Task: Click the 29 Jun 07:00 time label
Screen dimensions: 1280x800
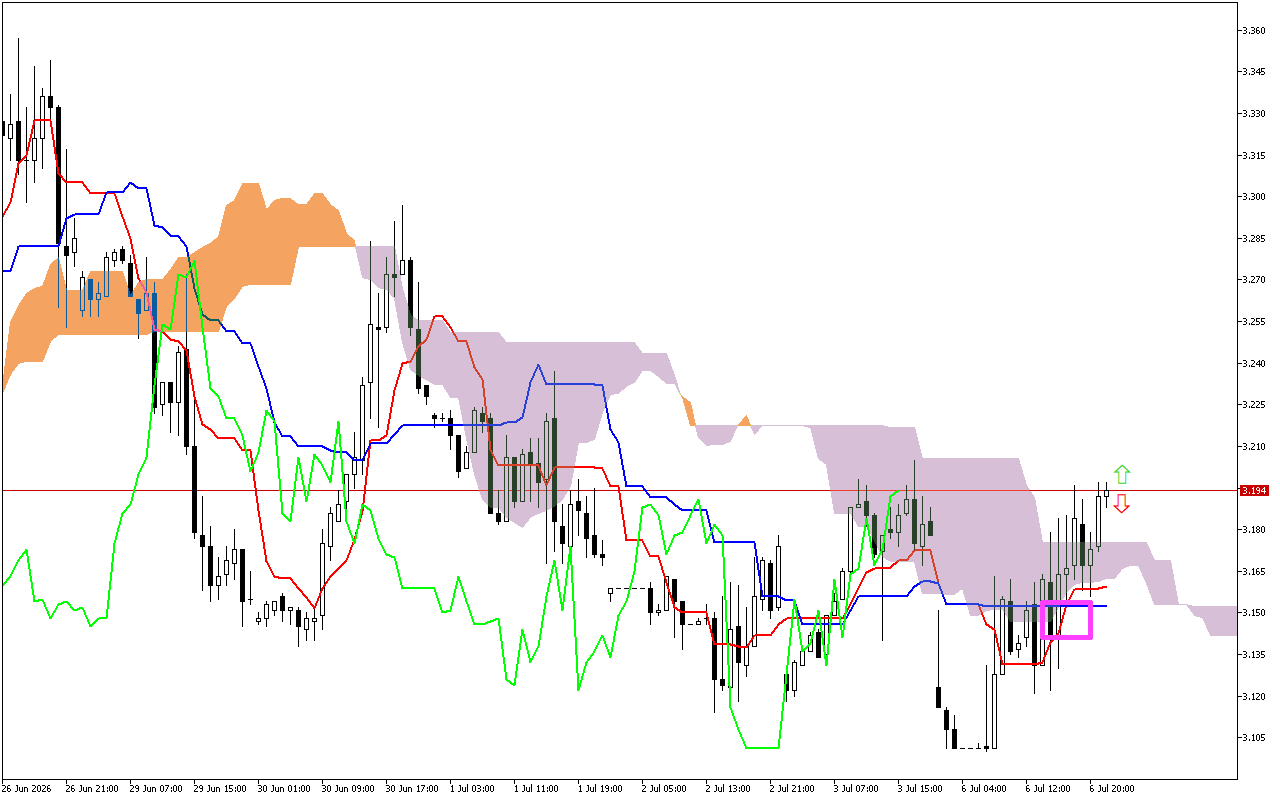Action: (157, 788)
